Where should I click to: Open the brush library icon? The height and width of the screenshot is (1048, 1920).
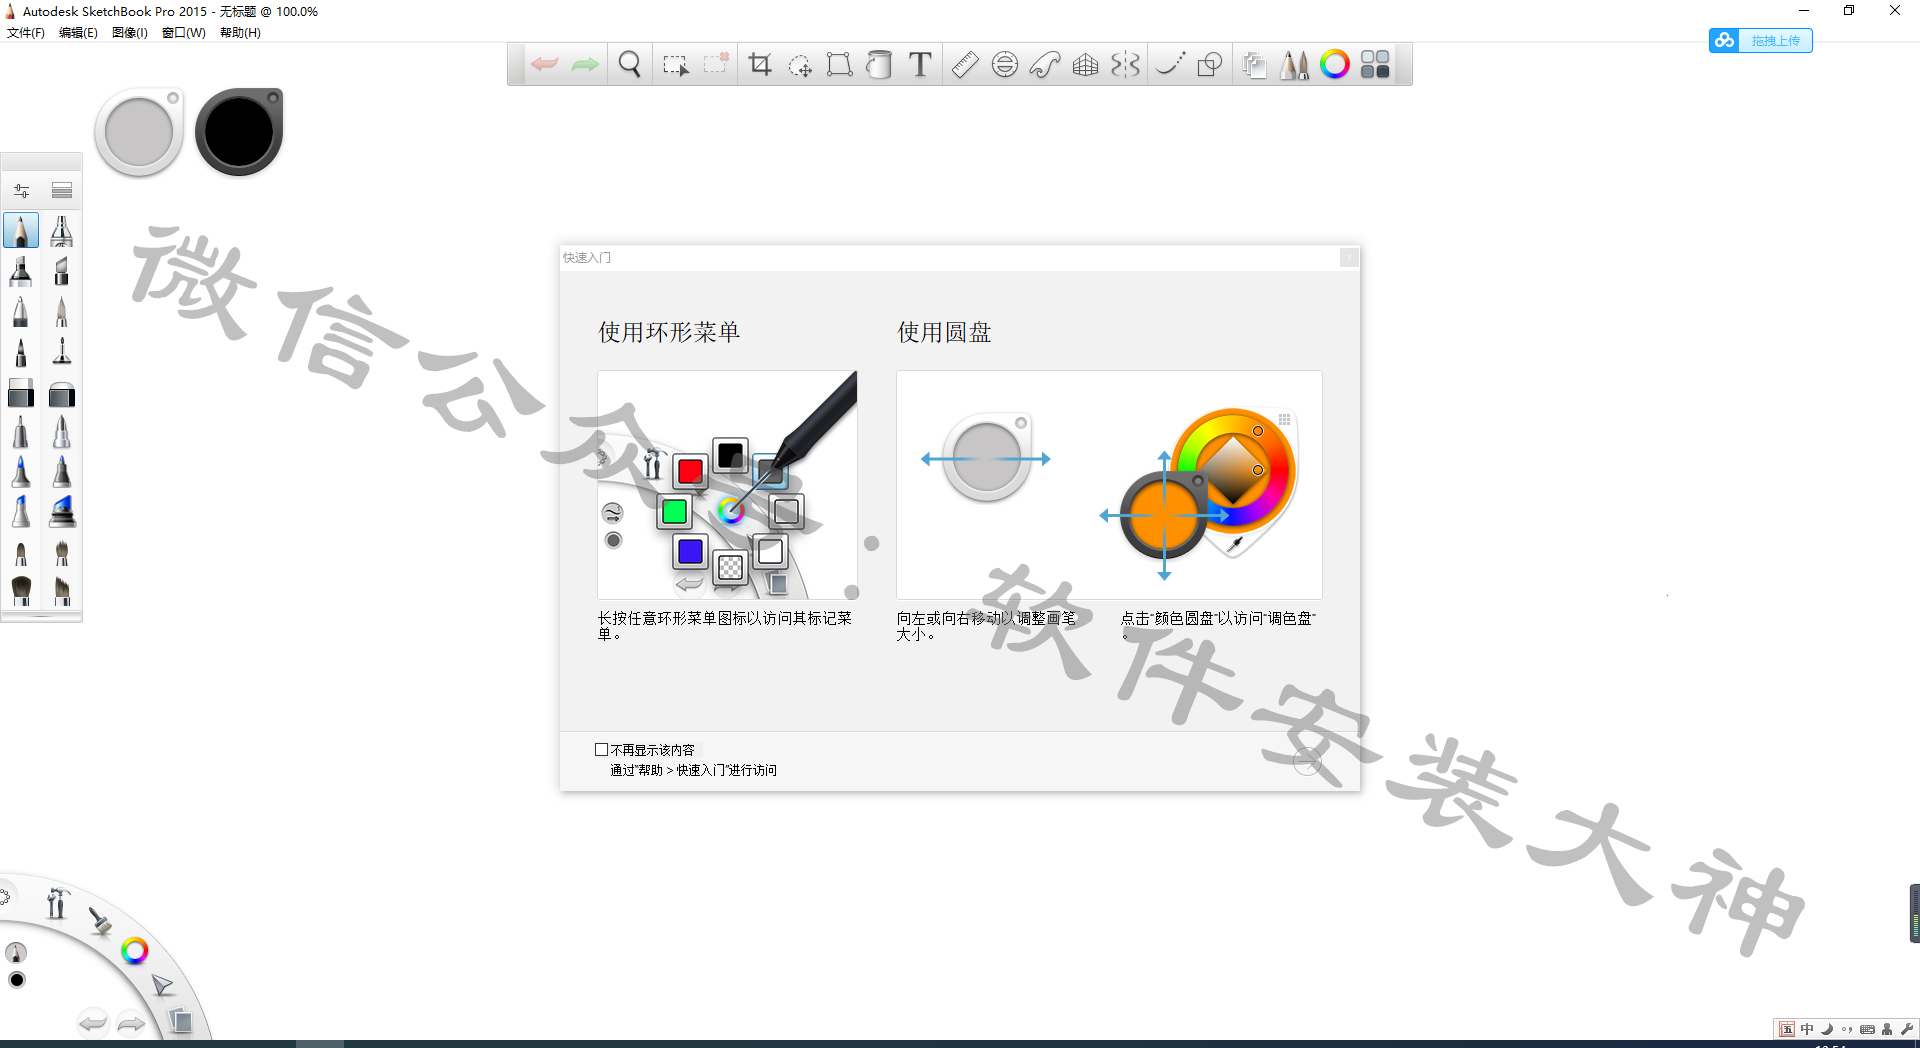coord(62,190)
